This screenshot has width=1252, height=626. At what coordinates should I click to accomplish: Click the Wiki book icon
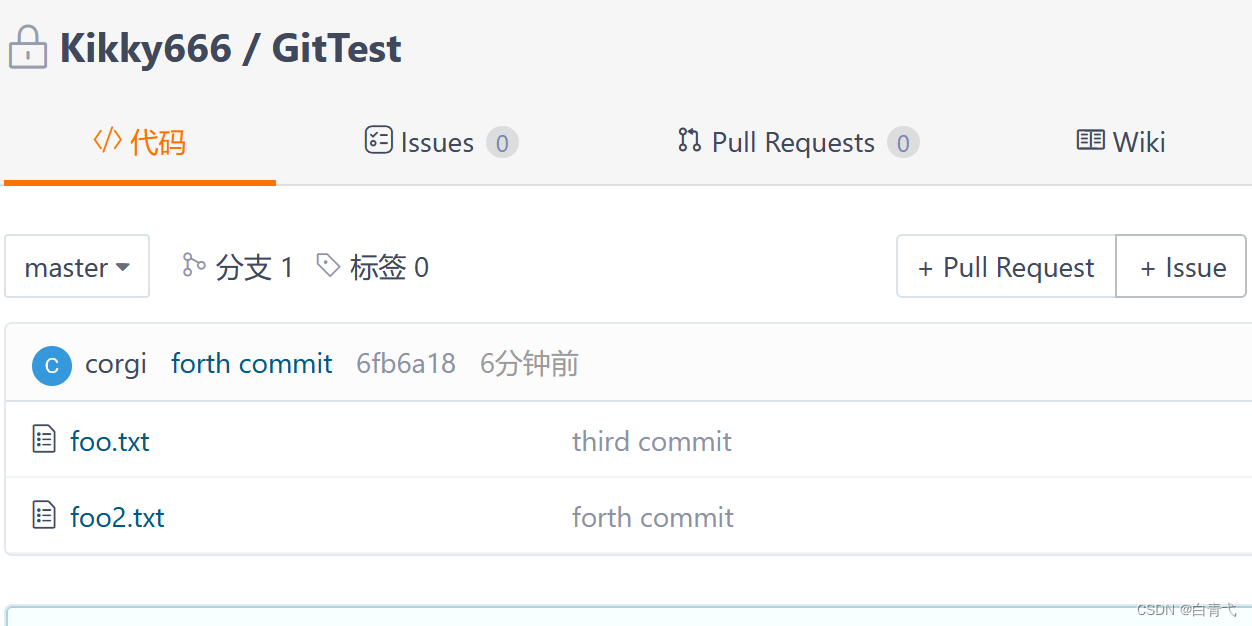1090,140
